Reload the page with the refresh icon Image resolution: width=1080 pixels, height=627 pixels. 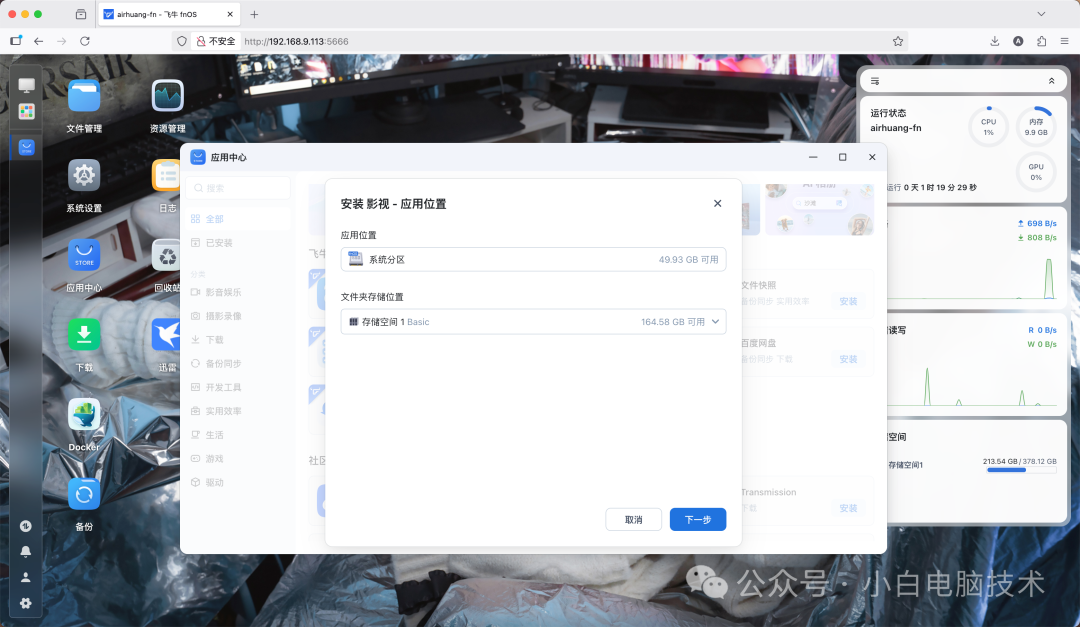click(85, 41)
